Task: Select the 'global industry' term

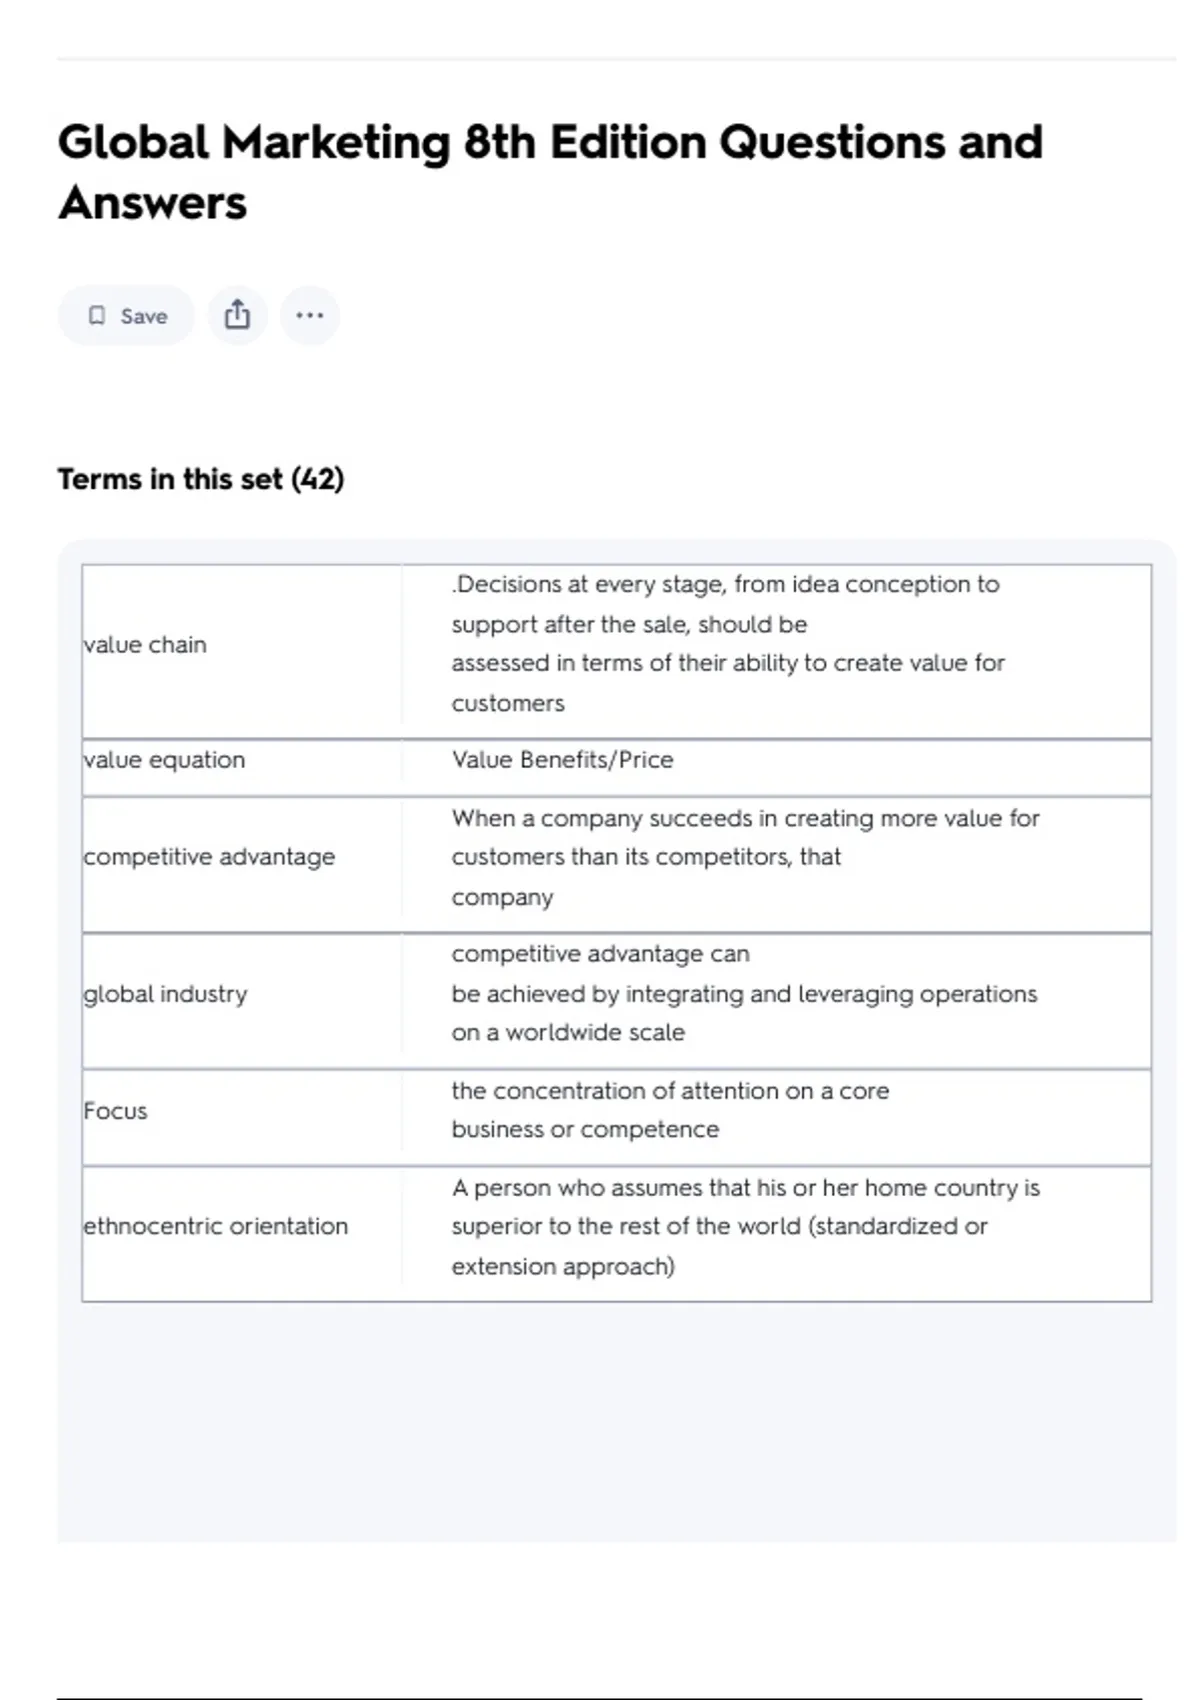Action: click(x=166, y=994)
